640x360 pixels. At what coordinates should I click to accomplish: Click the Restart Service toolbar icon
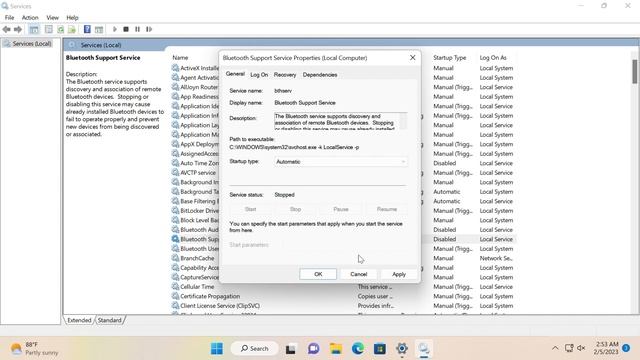[149, 29]
